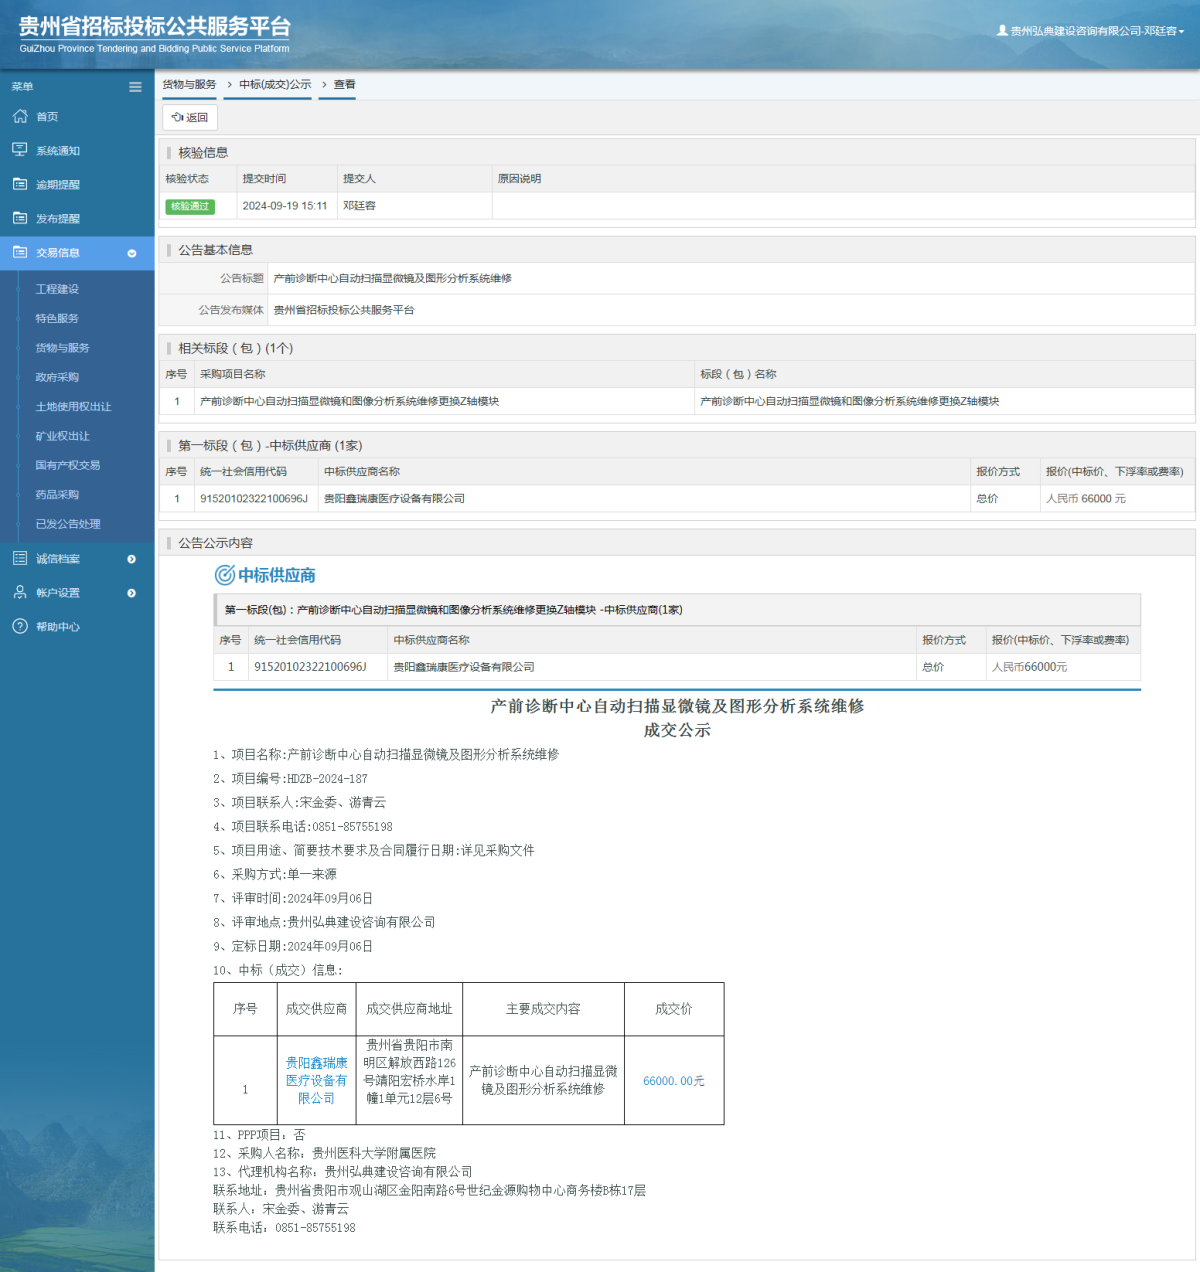This screenshot has width=1200, height=1272.
Task: Click the 定标日期:2024年09月06日 line
Action: click(x=293, y=946)
